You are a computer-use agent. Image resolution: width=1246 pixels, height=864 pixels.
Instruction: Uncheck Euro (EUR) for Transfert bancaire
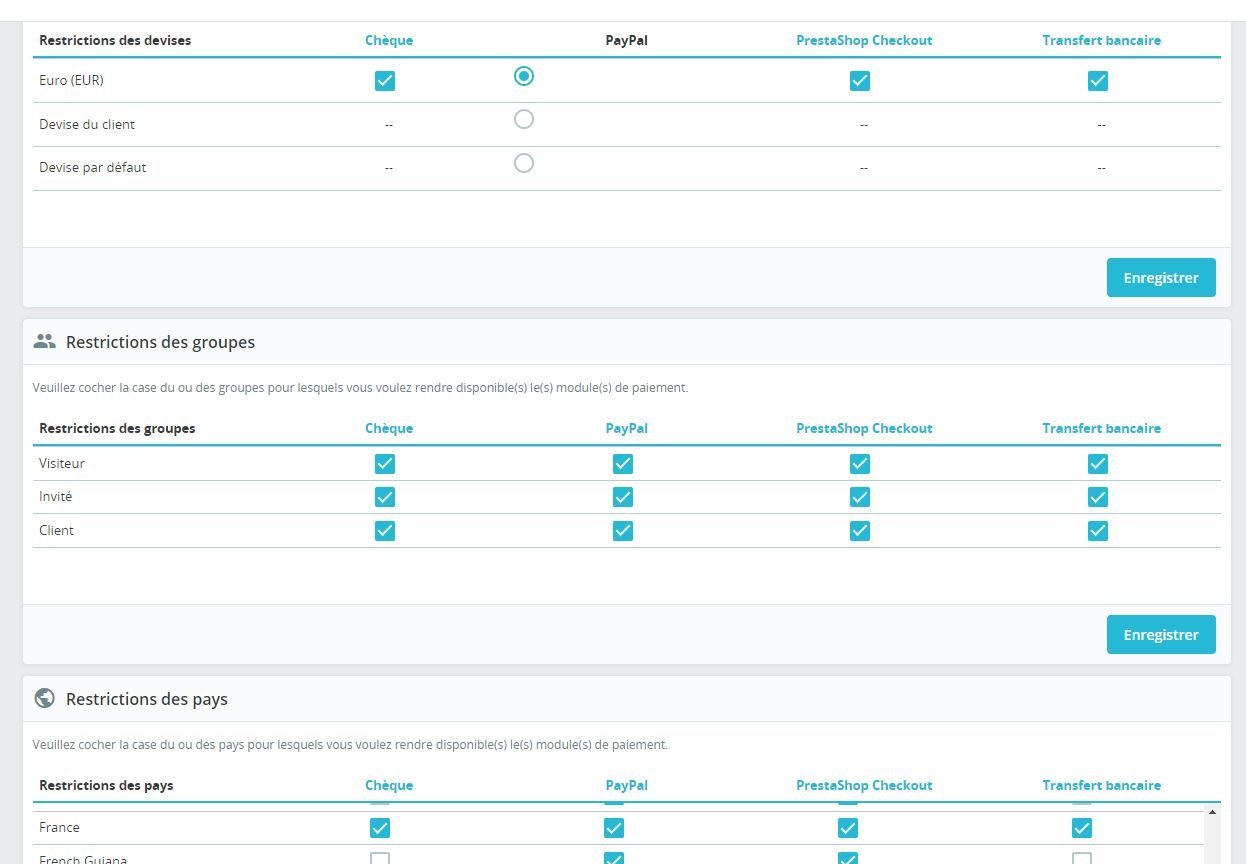pos(1098,81)
